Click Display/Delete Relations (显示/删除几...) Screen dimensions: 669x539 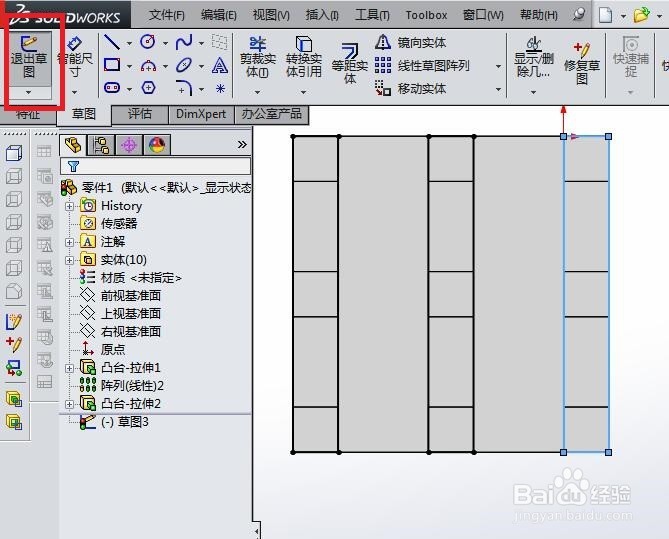(x=533, y=58)
